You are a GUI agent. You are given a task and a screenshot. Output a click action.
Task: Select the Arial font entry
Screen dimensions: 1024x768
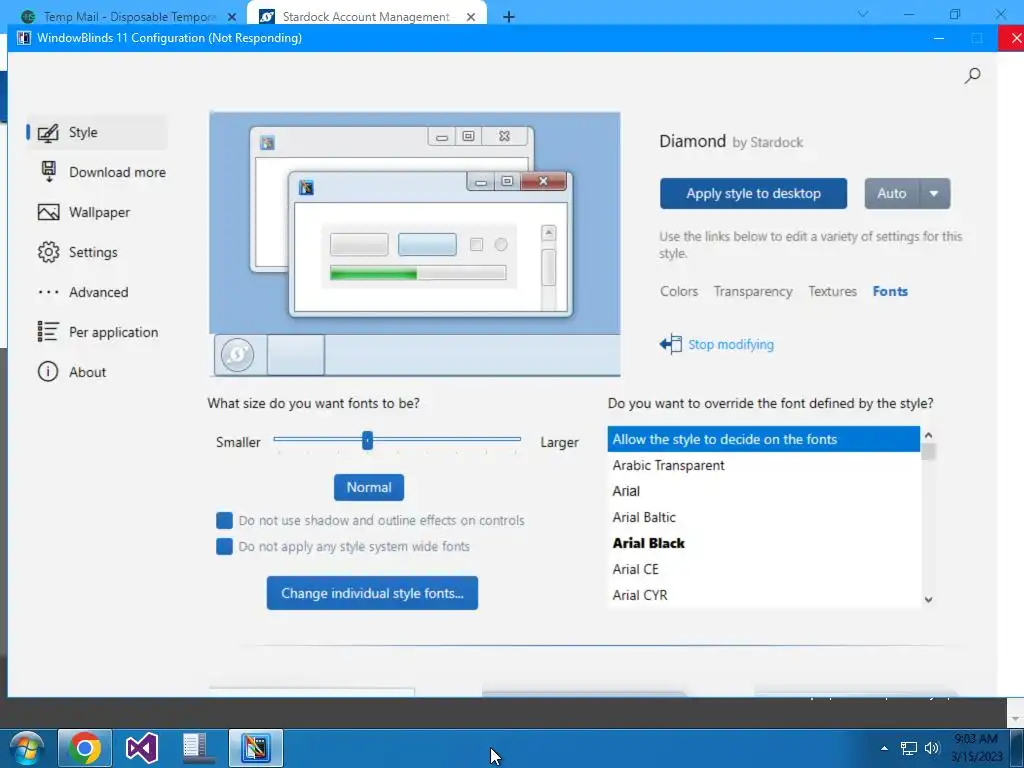pyautogui.click(x=763, y=491)
